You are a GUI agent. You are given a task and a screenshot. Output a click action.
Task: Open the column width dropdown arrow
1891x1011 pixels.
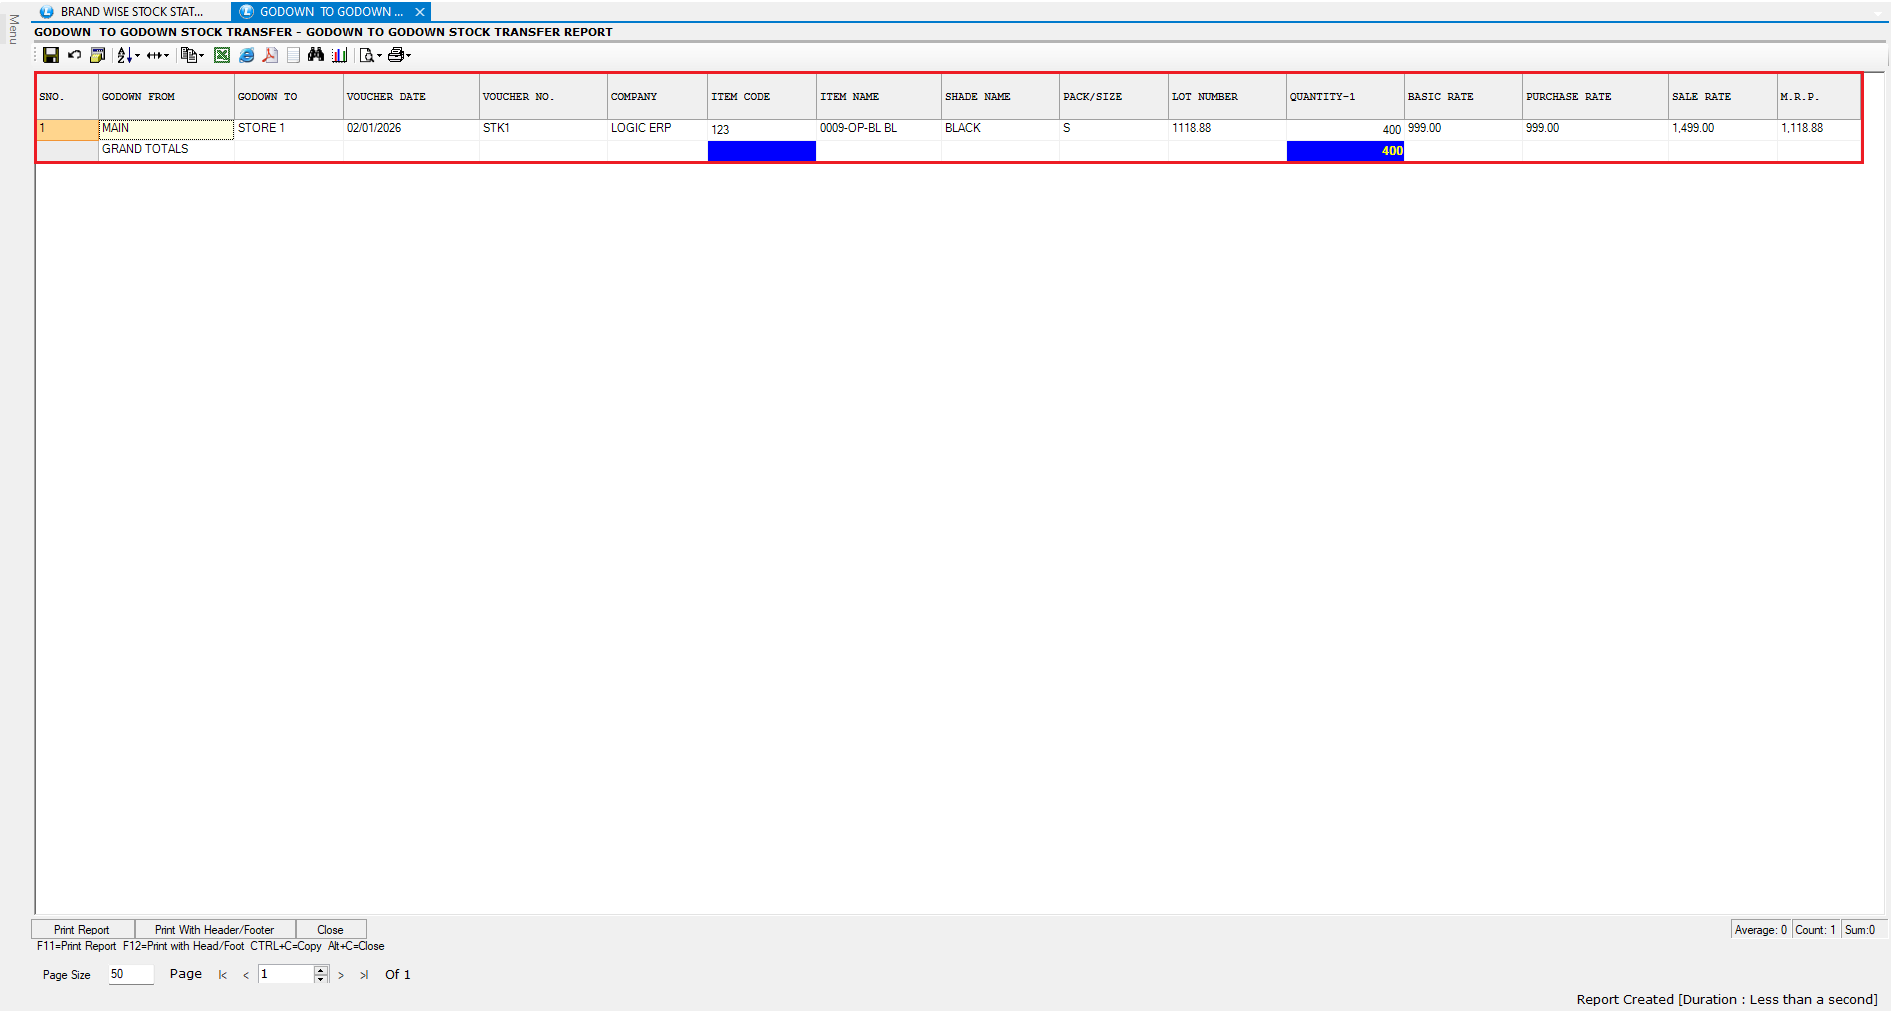click(166, 56)
